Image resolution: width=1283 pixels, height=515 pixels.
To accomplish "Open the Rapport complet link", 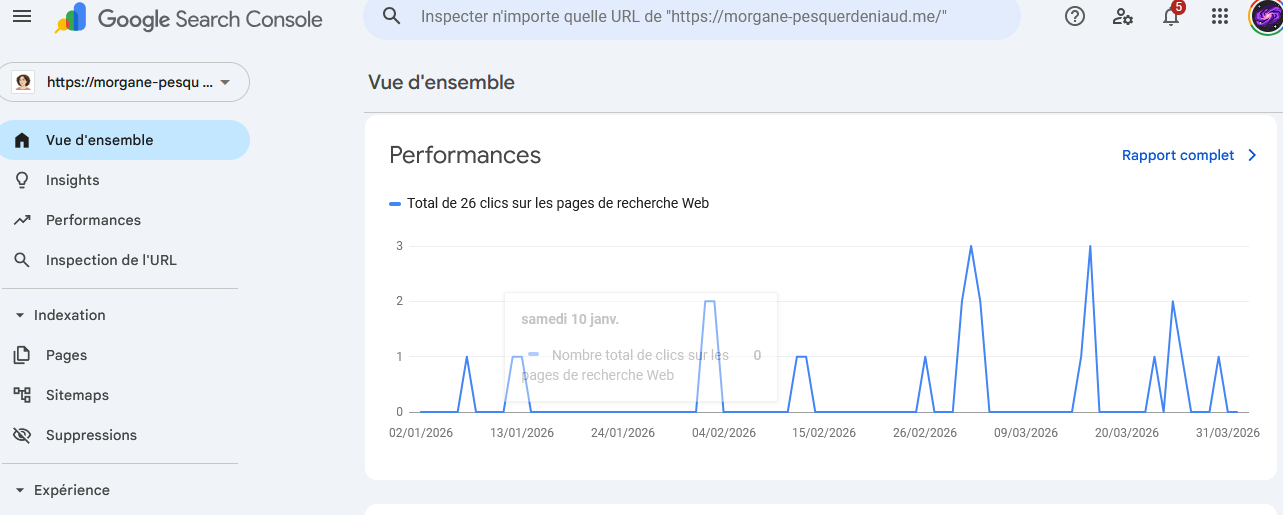I will [1189, 155].
